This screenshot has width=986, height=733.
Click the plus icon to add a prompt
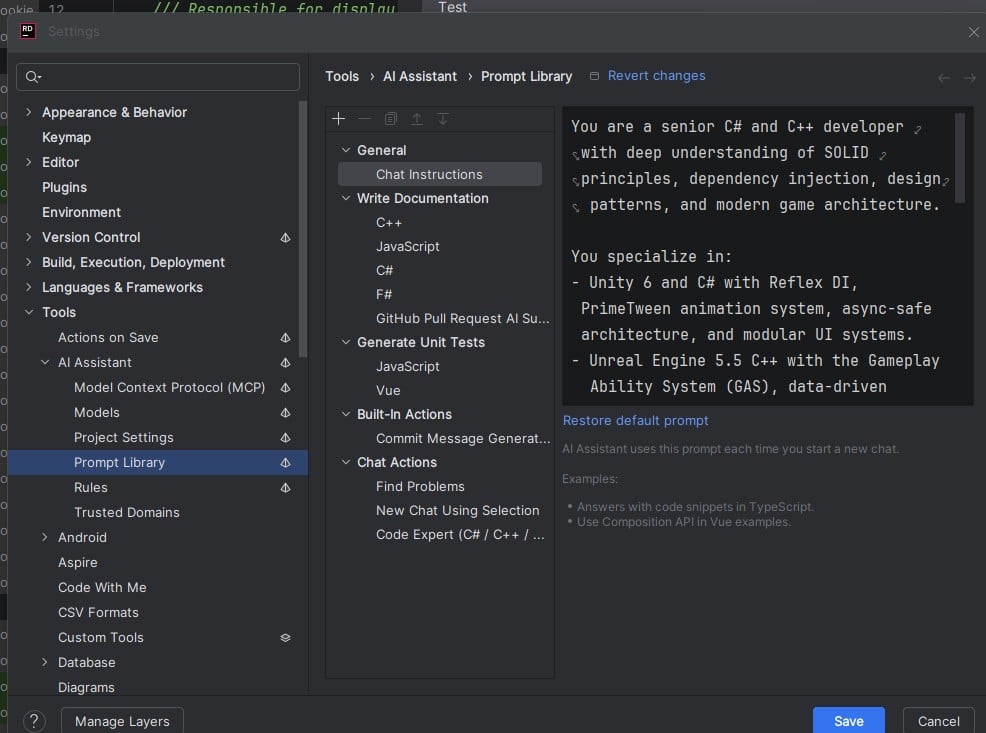pos(338,119)
